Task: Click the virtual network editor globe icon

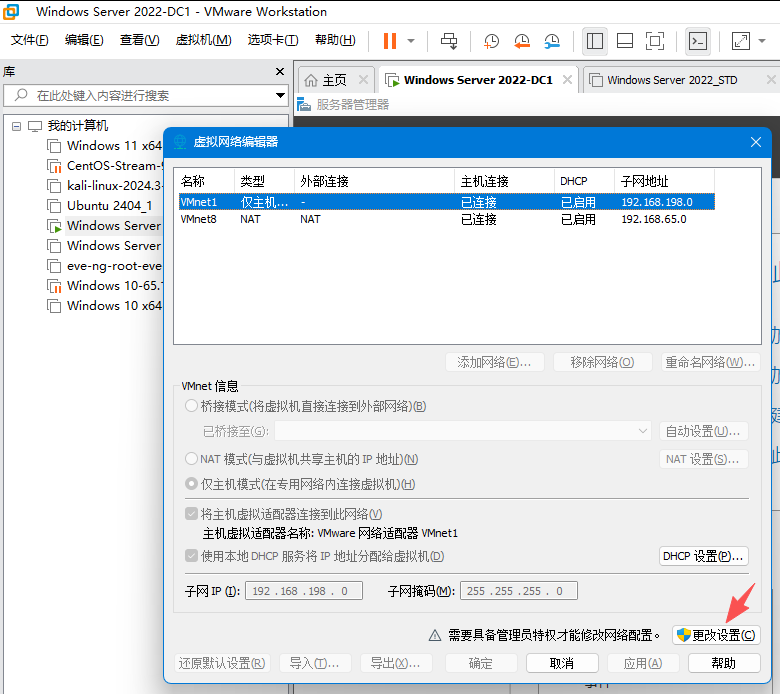Action: [x=180, y=142]
